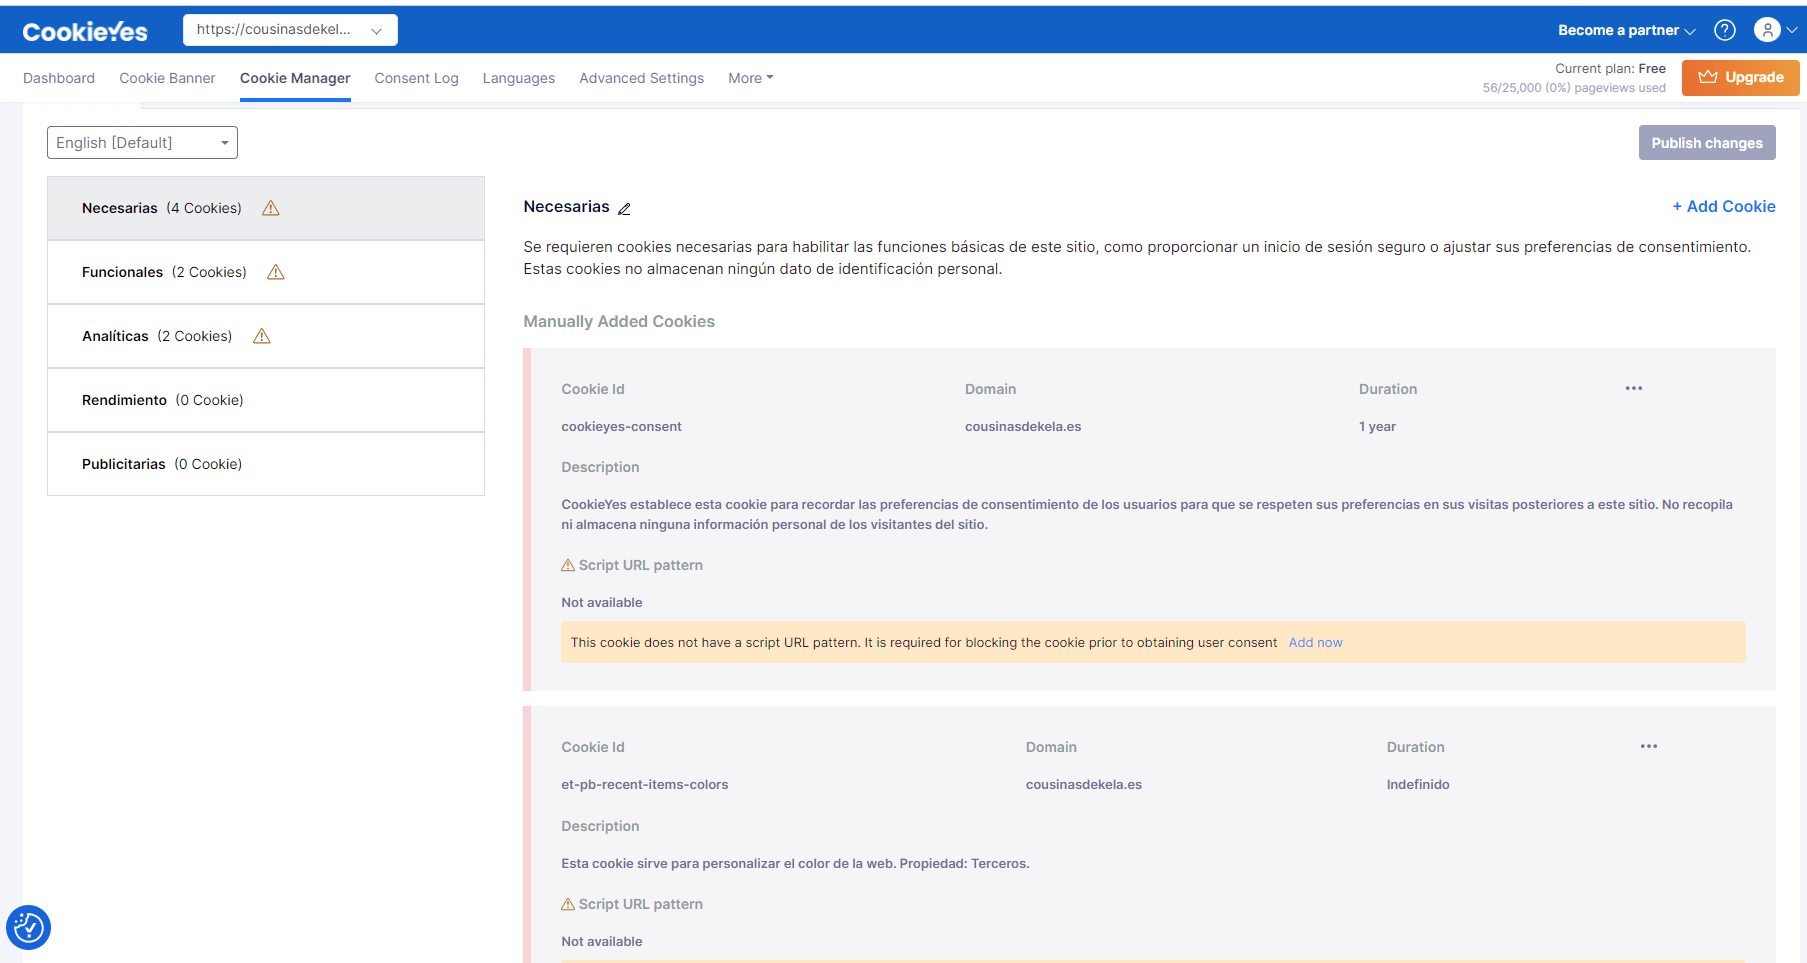
Task: Click cousinasdekela.es domain of cookieyes-consent
Action: (1023, 427)
